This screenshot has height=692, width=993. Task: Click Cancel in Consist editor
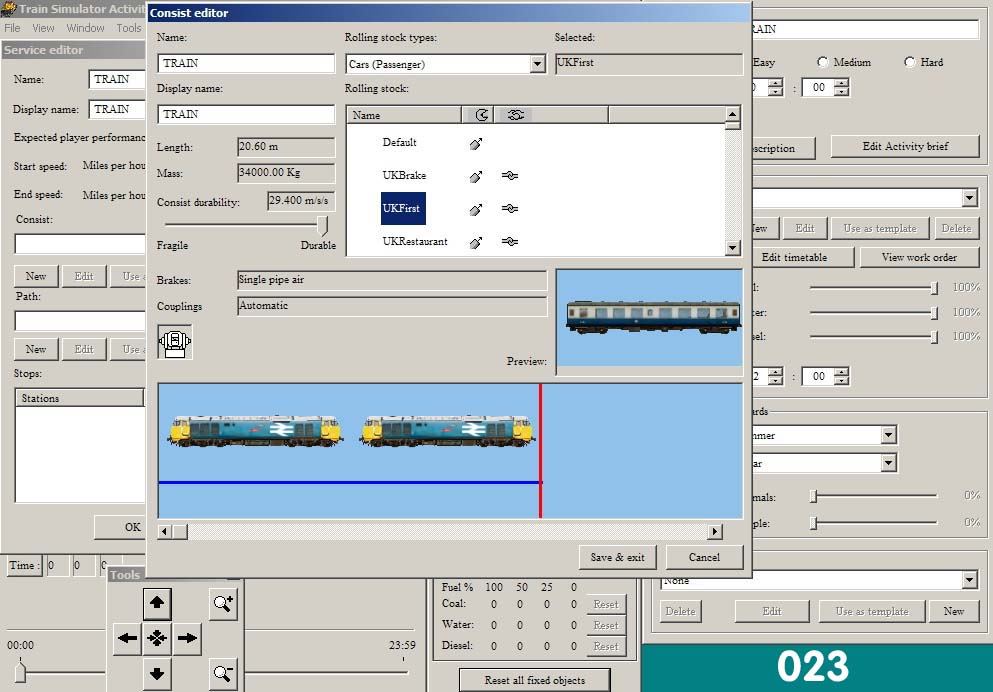point(704,557)
